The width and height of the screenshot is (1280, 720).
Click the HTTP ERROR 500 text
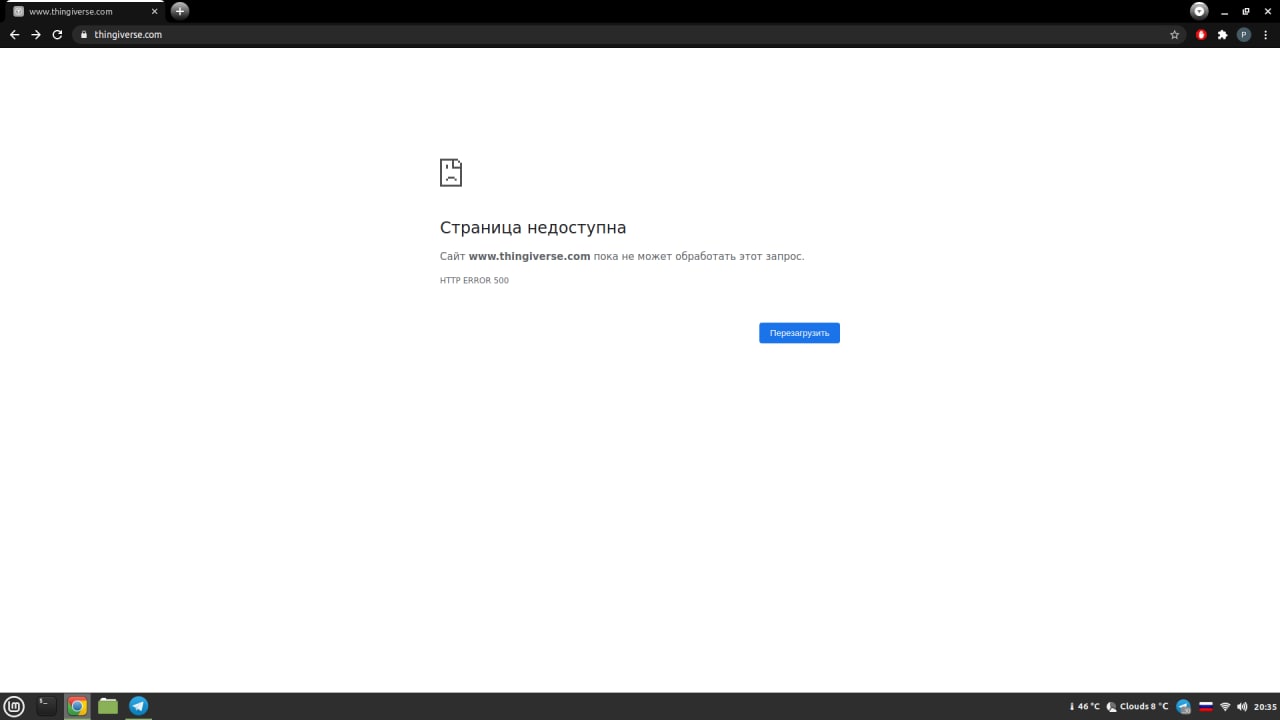474,280
